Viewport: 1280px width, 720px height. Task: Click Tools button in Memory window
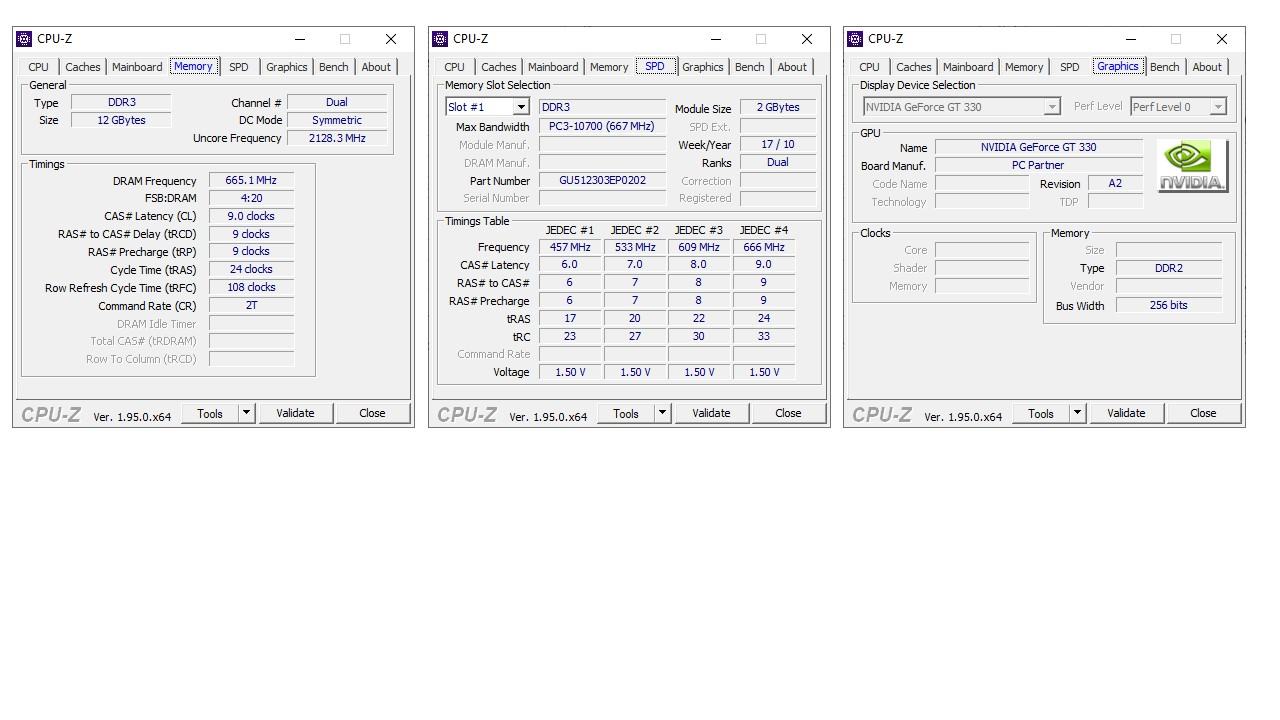(210, 413)
